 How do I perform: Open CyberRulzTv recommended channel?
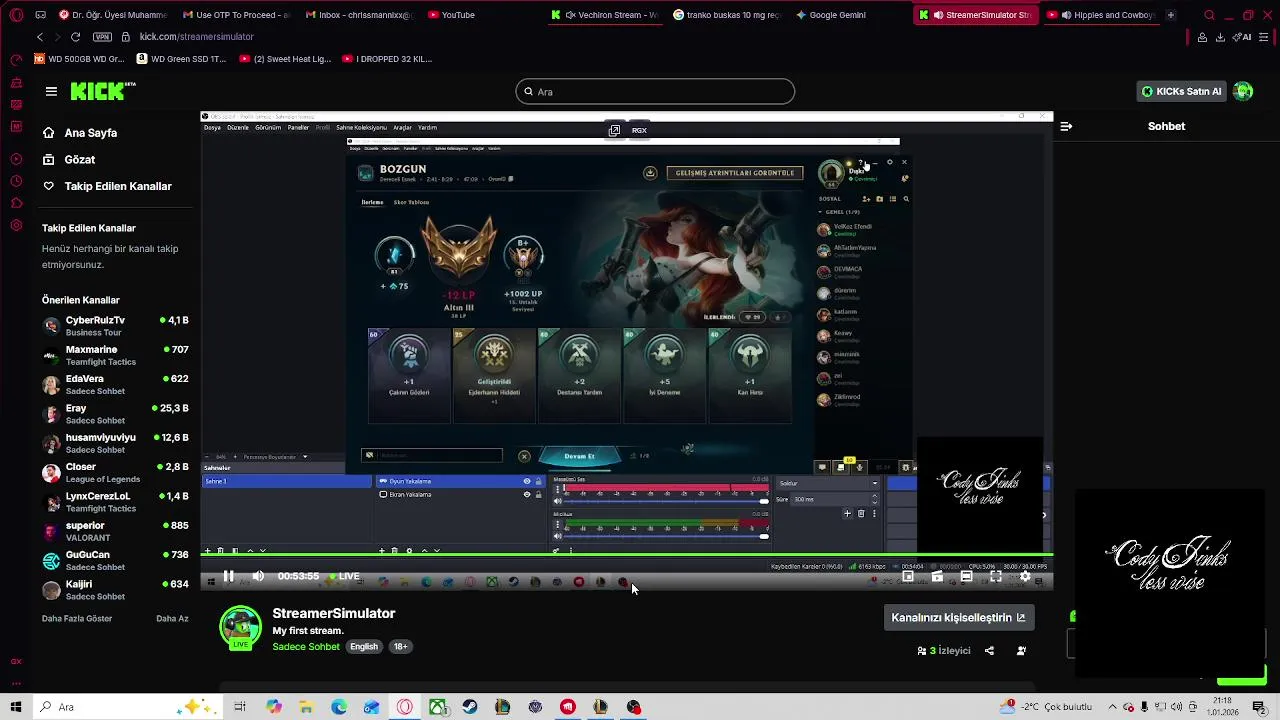pyautogui.click(x=115, y=326)
